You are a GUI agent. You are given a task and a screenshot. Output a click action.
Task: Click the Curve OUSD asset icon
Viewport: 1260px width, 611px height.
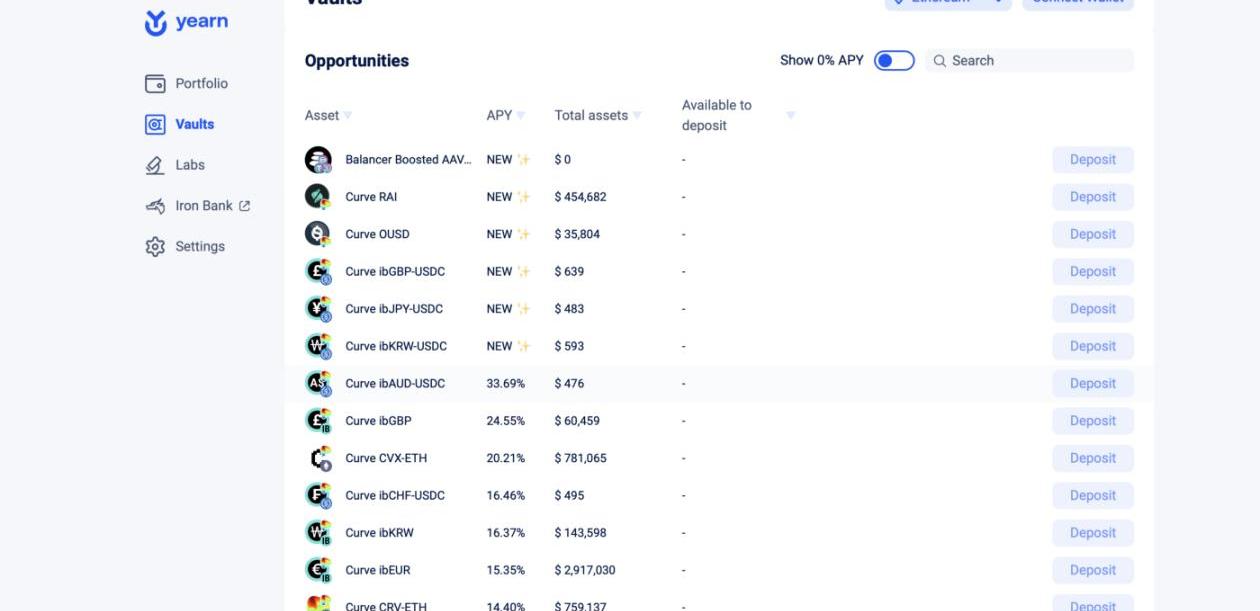tap(318, 234)
